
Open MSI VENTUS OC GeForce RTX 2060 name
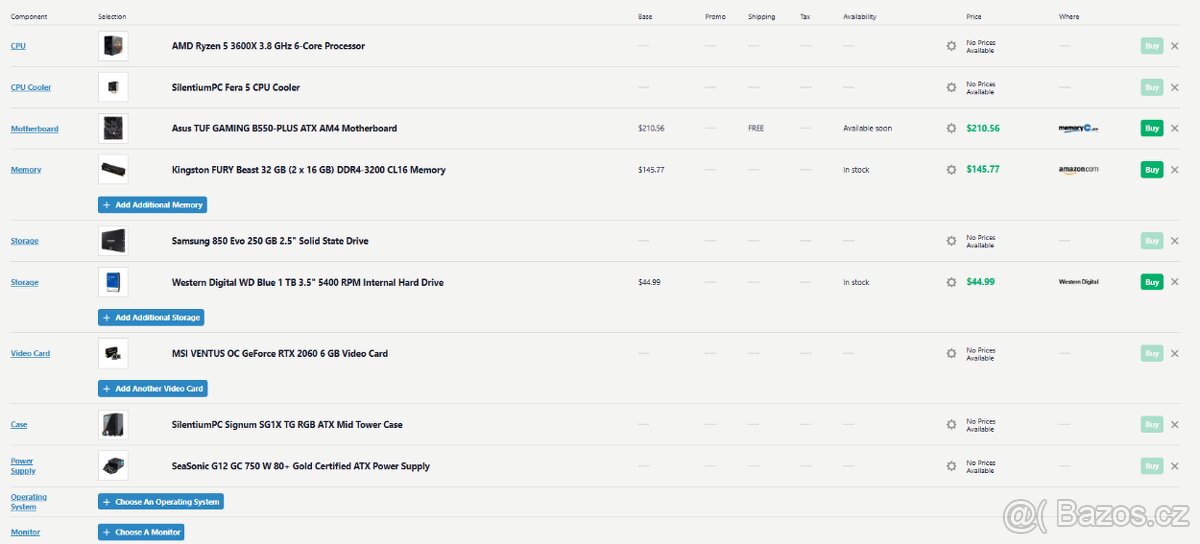pyautogui.click(x=280, y=353)
